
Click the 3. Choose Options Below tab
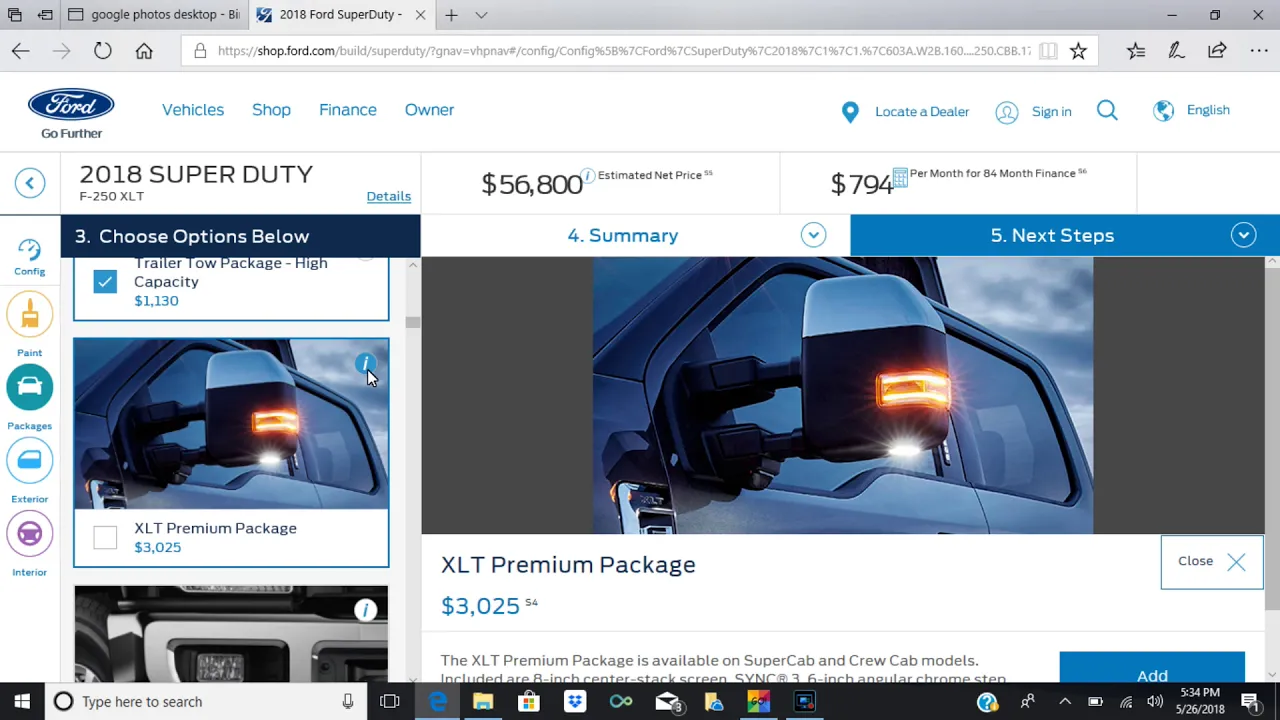click(241, 236)
